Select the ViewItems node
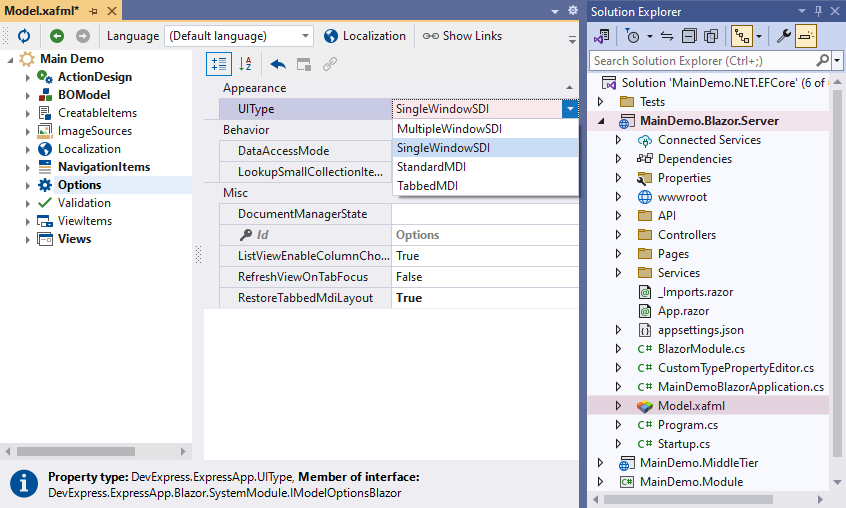This screenshot has height=508, width=846. pyautogui.click(x=85, y=221)
